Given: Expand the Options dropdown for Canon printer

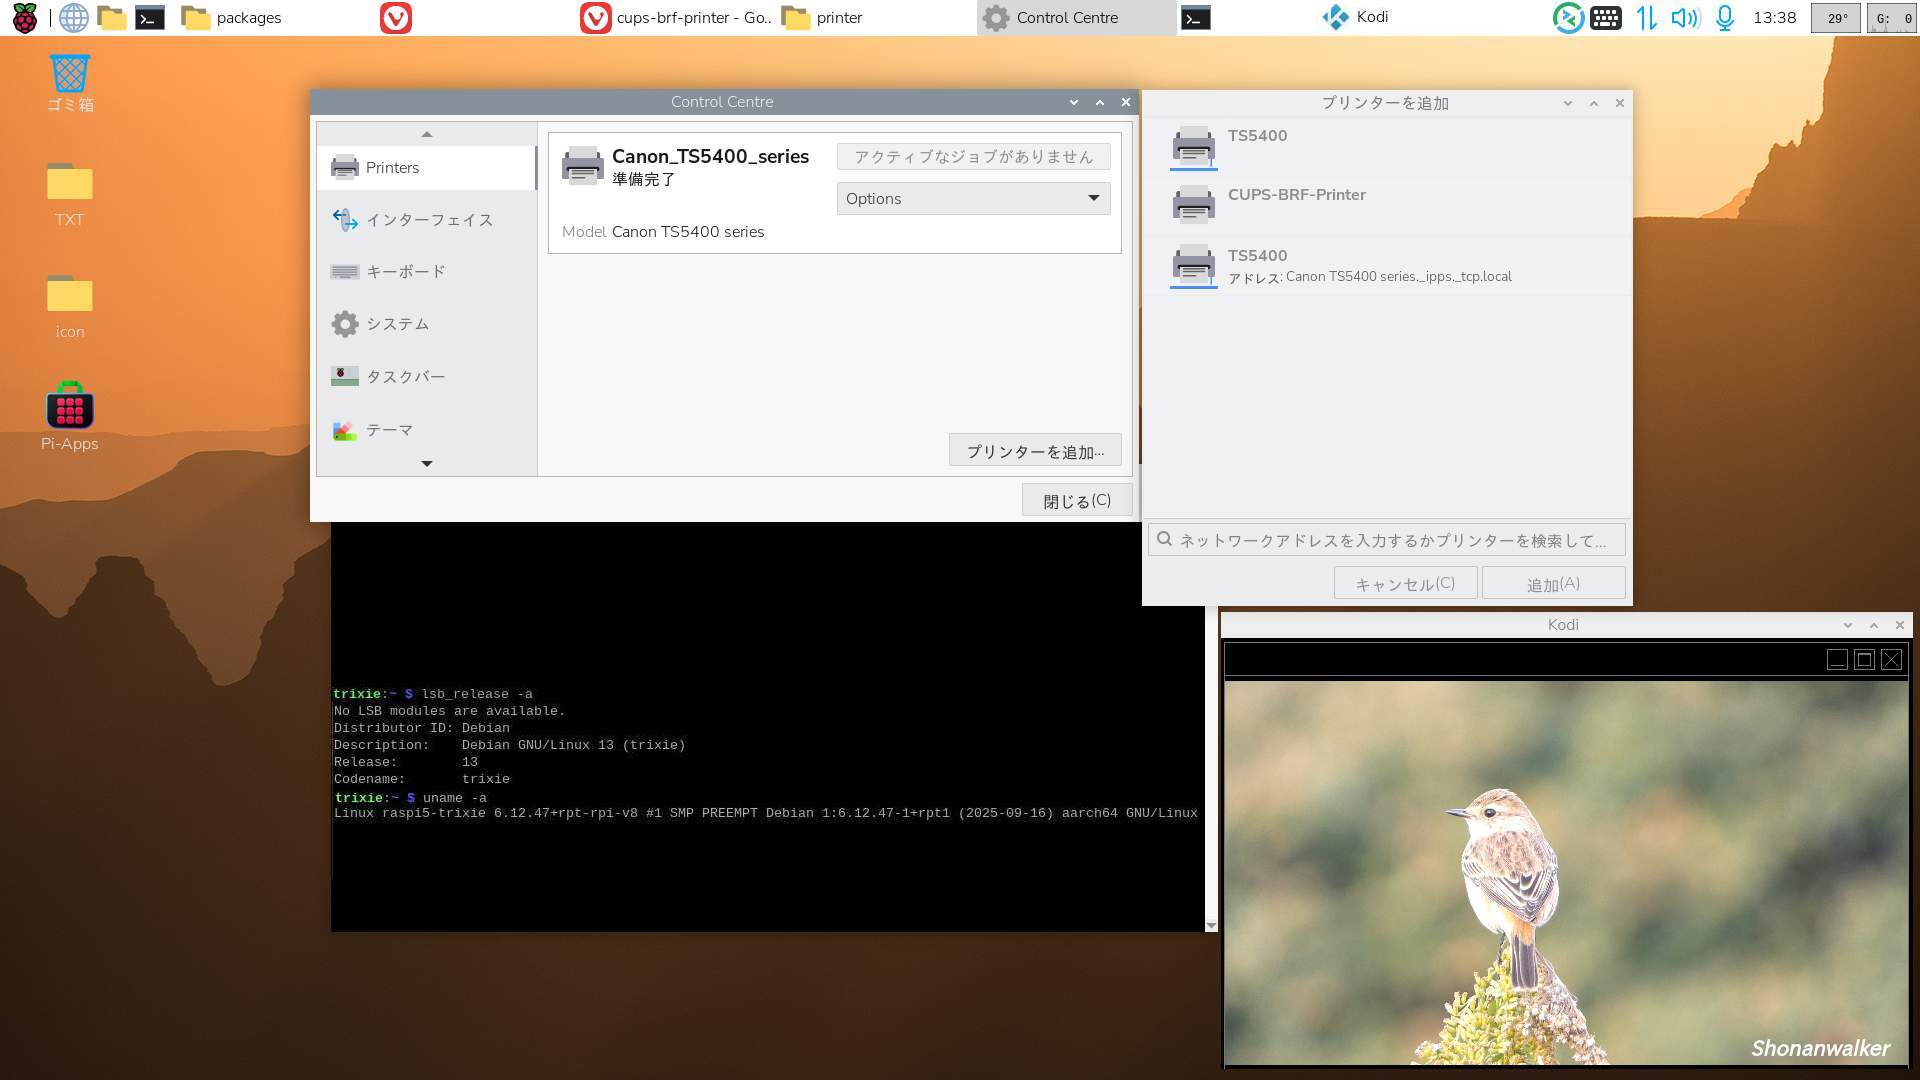Looking at the screenshot, I should 973,198.
